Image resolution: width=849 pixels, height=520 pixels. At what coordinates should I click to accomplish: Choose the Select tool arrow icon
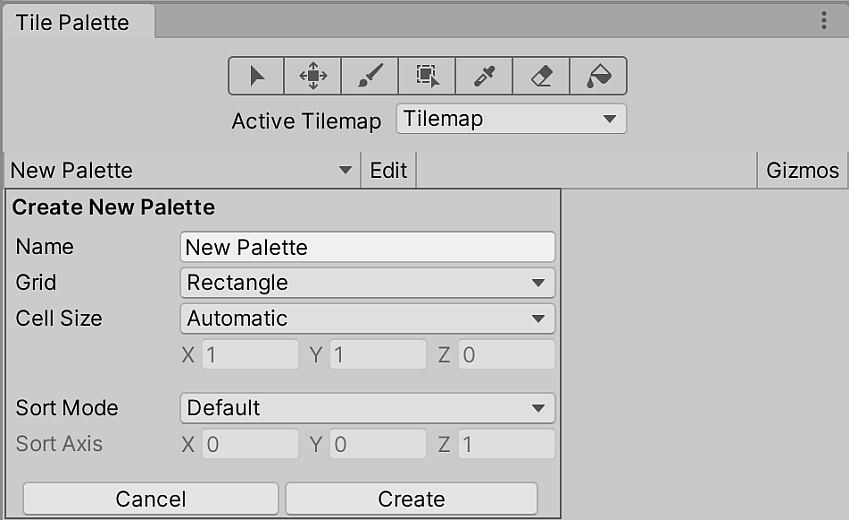tap(257, 76)
